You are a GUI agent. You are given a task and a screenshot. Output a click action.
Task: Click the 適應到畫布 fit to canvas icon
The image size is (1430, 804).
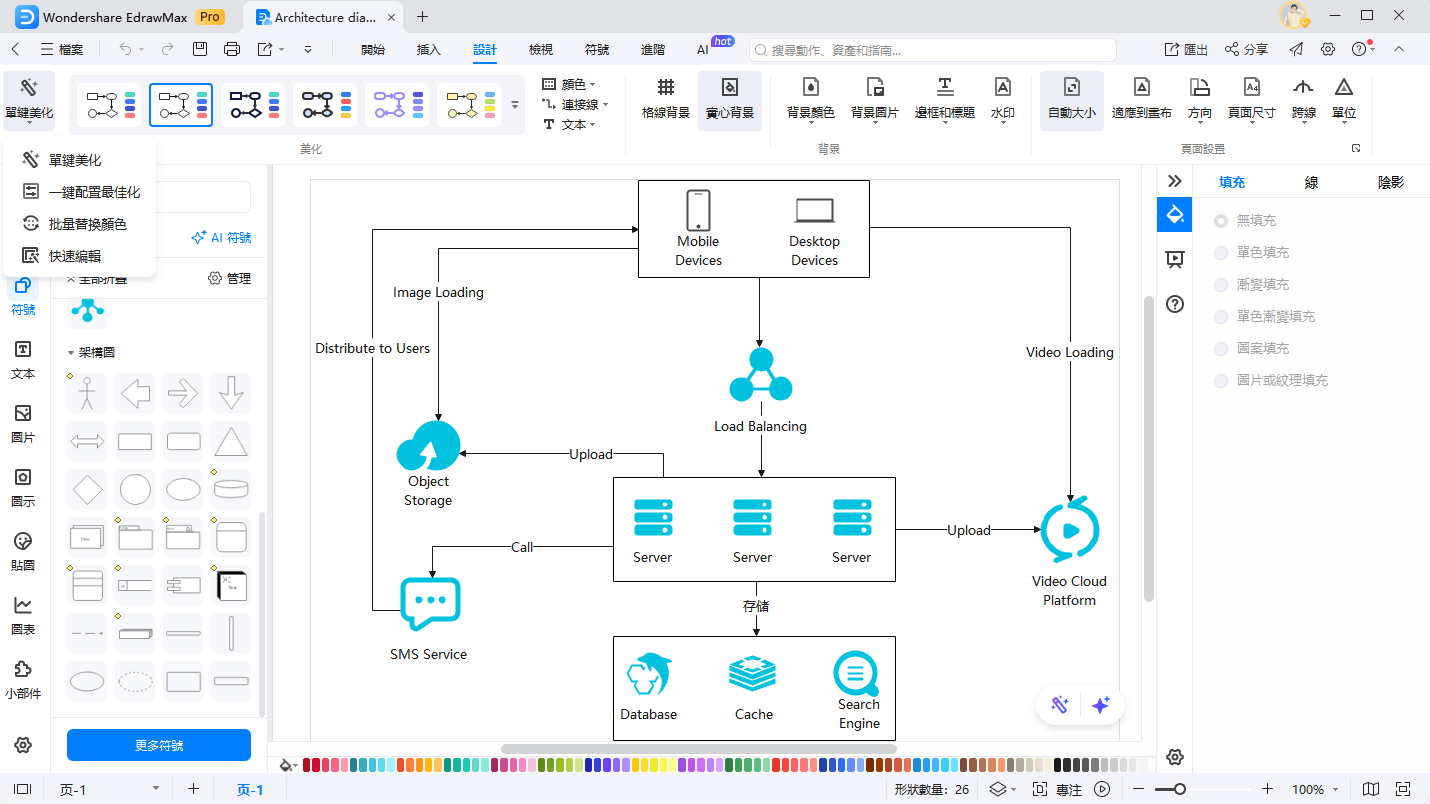[1141, 99]
